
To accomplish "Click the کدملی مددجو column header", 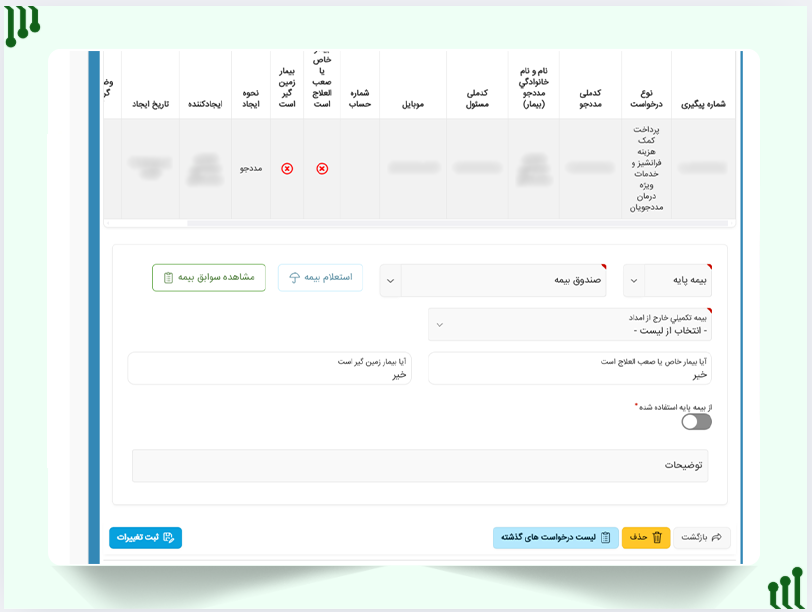I will coord(590,98).
